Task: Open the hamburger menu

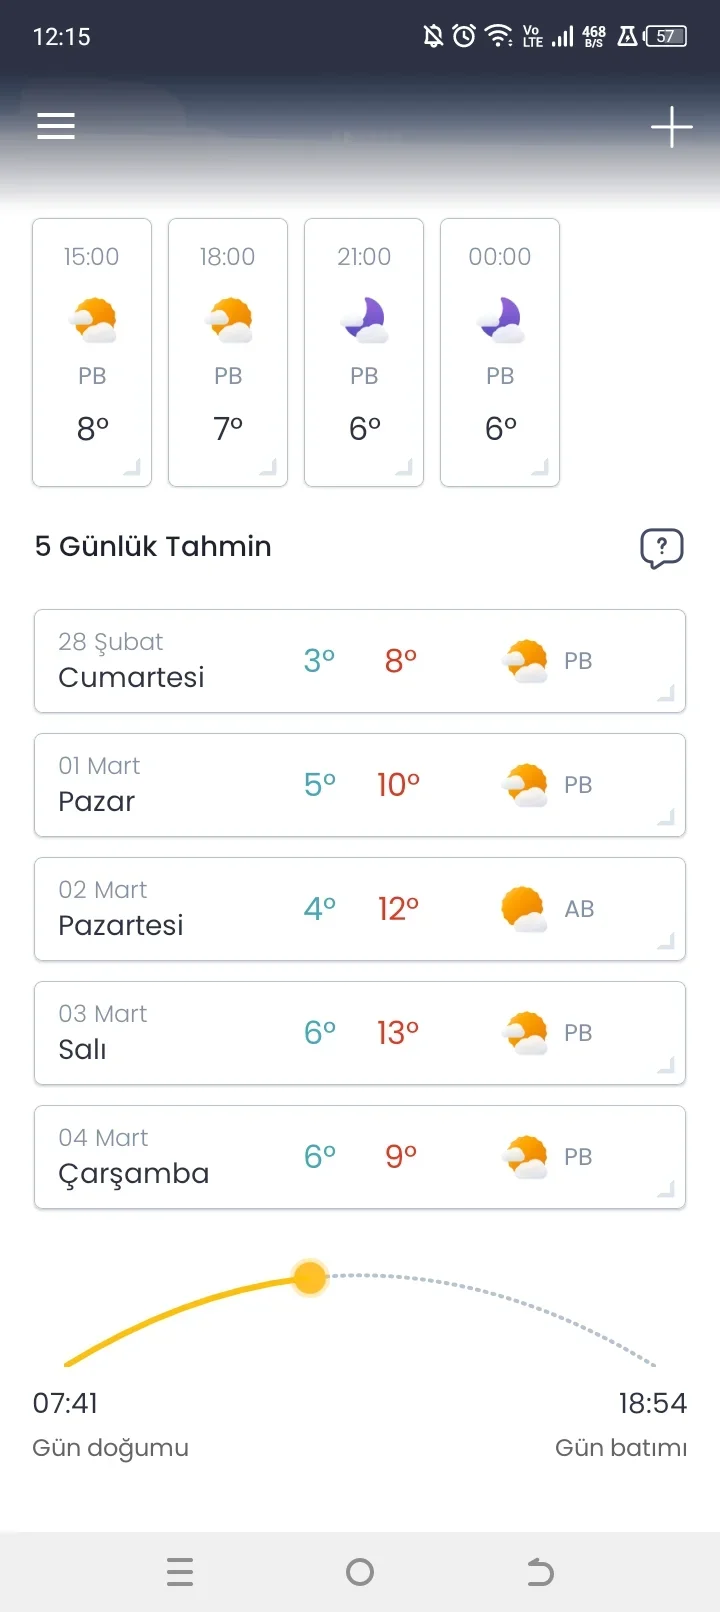Action: (x=56, y=126)
